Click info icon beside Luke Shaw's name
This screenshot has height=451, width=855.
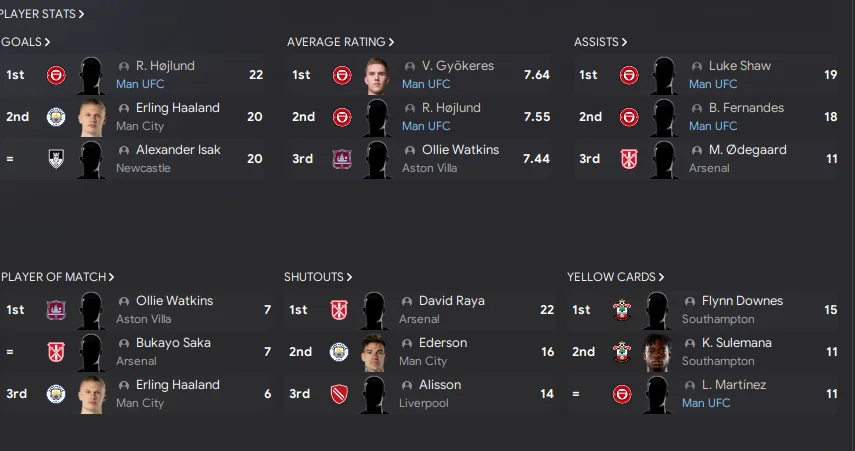(x=697, y=66)
